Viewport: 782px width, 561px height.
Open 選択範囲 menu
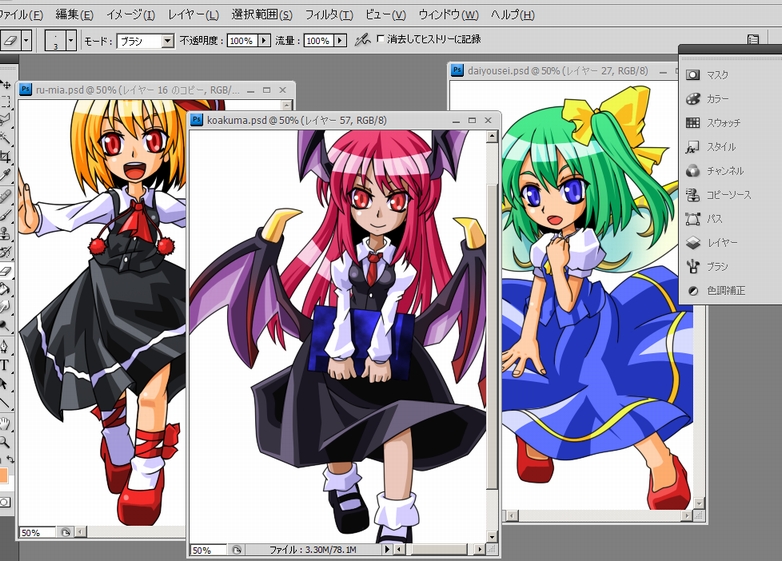click(x=262, y=14)
